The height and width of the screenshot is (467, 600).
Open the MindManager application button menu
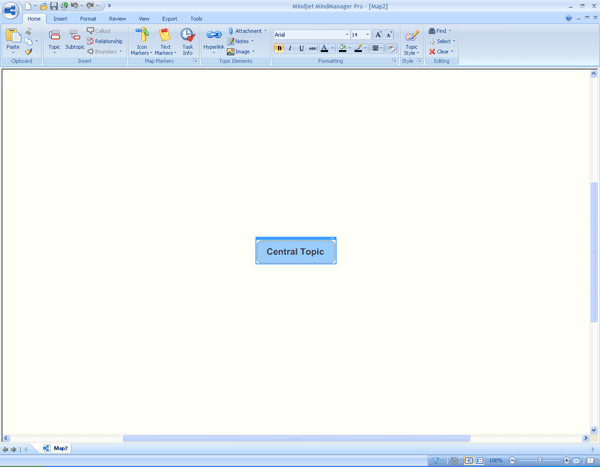pyautogui.click(x=10, y=10)
